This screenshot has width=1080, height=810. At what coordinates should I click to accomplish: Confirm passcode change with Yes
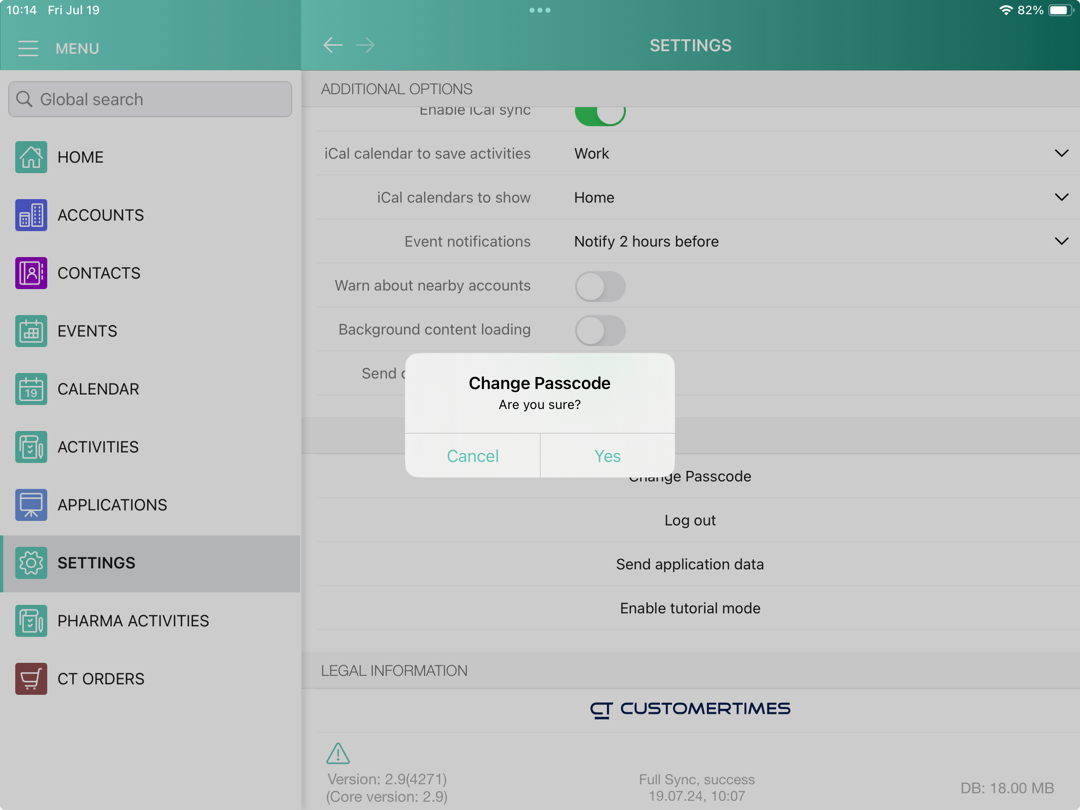pos(607,456)
